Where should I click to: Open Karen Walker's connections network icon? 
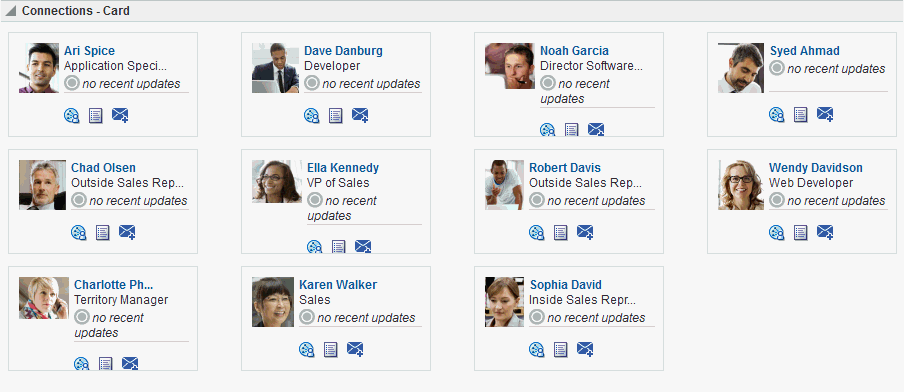pyautogui.click(x=307, y=350)
